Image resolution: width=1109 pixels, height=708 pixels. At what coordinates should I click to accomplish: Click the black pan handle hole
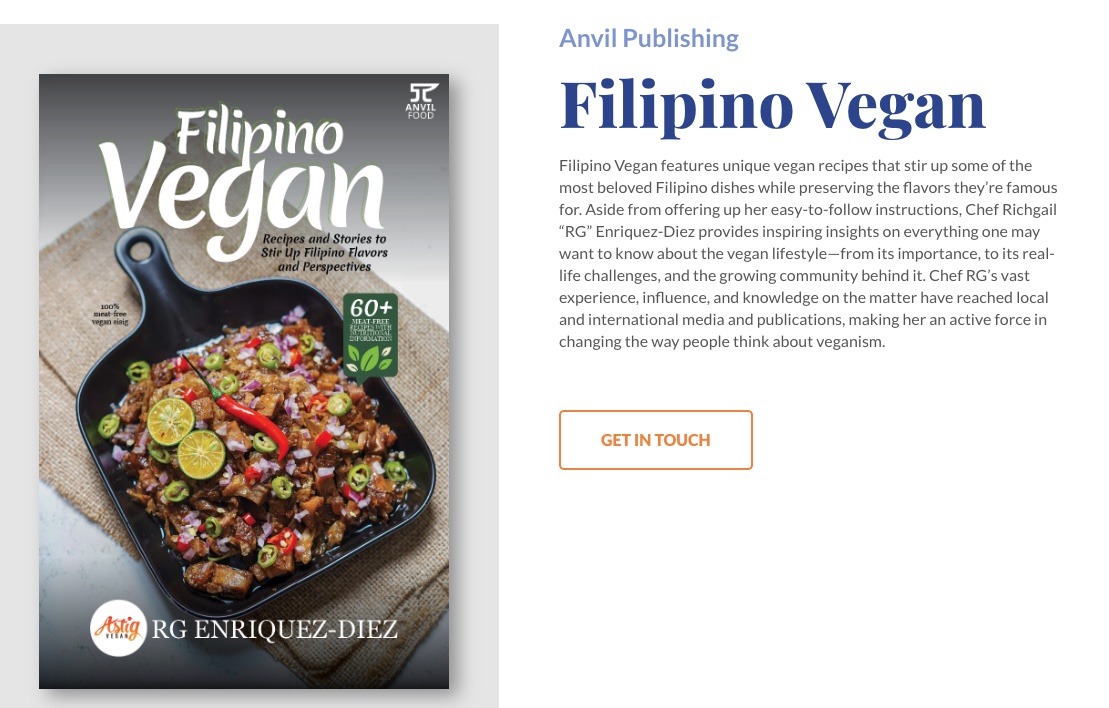pyautogui.click(x=140, y=249)
